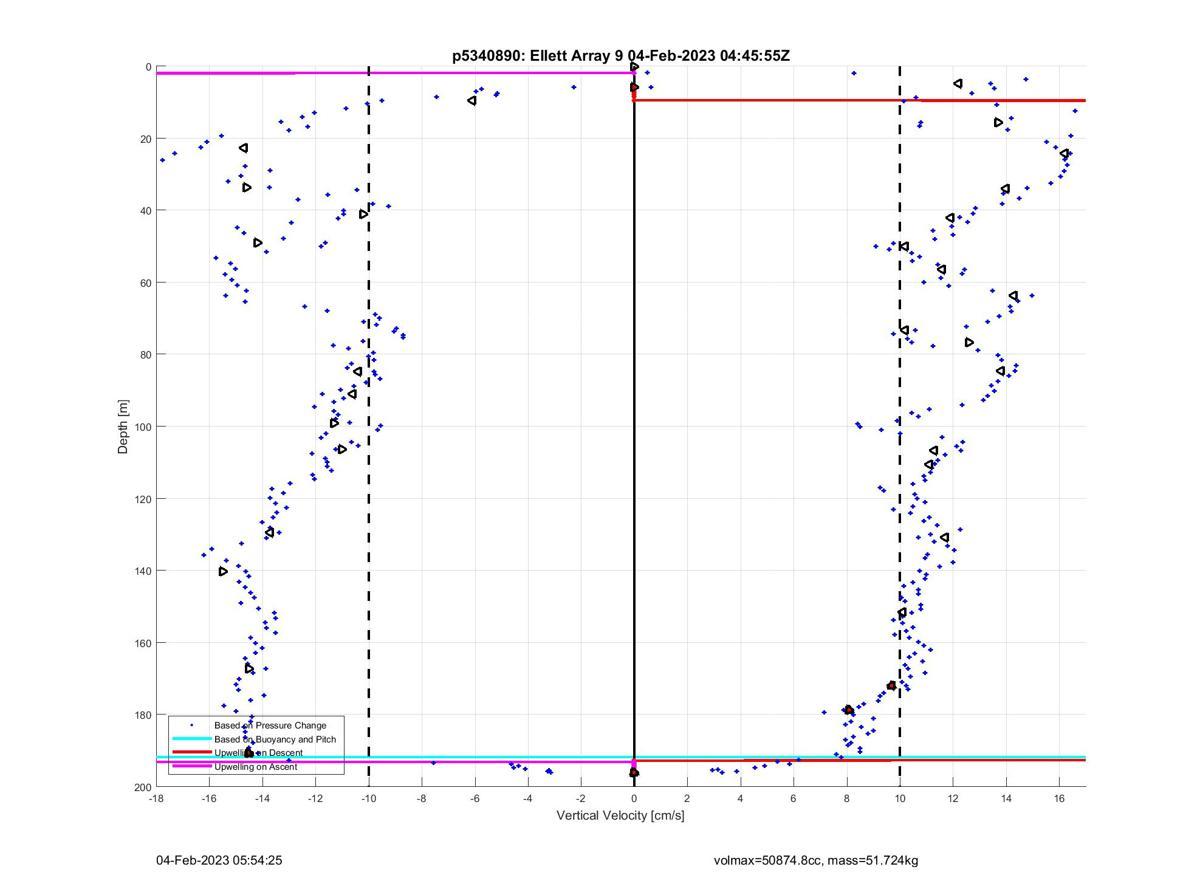
Task: Select legend entry 'Upwelling on Ascent'
Action: [256, 766]
